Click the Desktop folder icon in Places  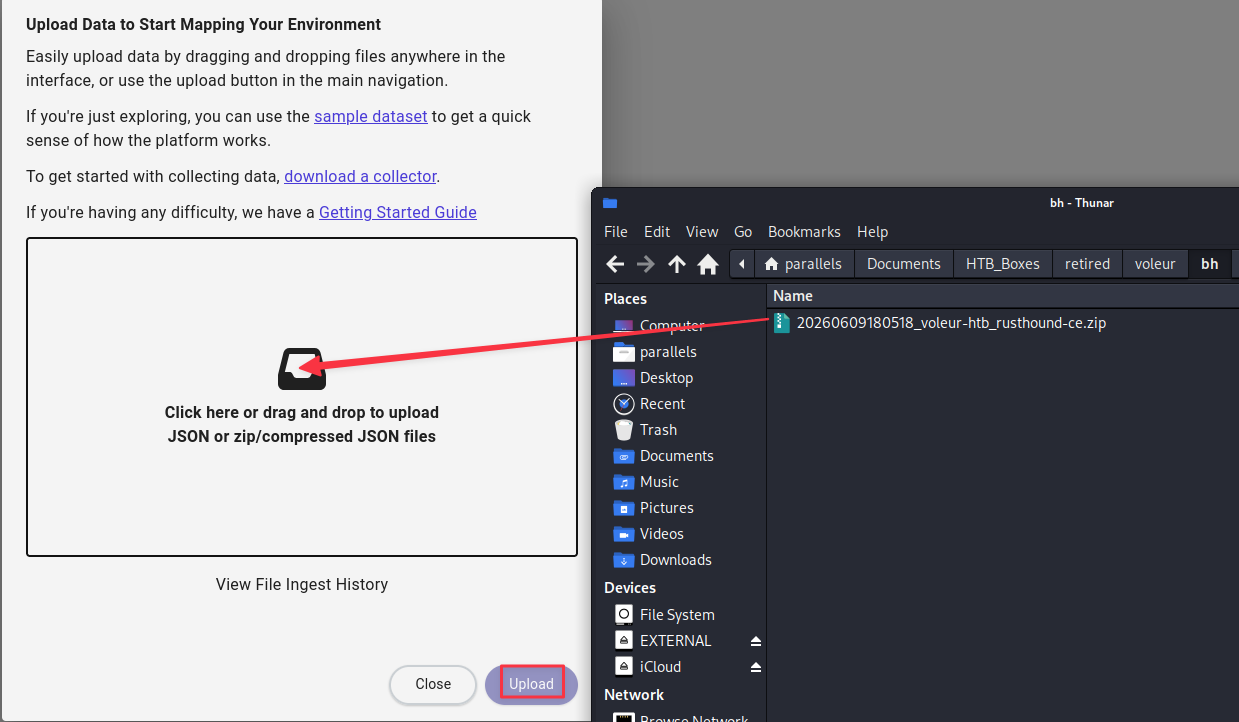tap(623, 378)
